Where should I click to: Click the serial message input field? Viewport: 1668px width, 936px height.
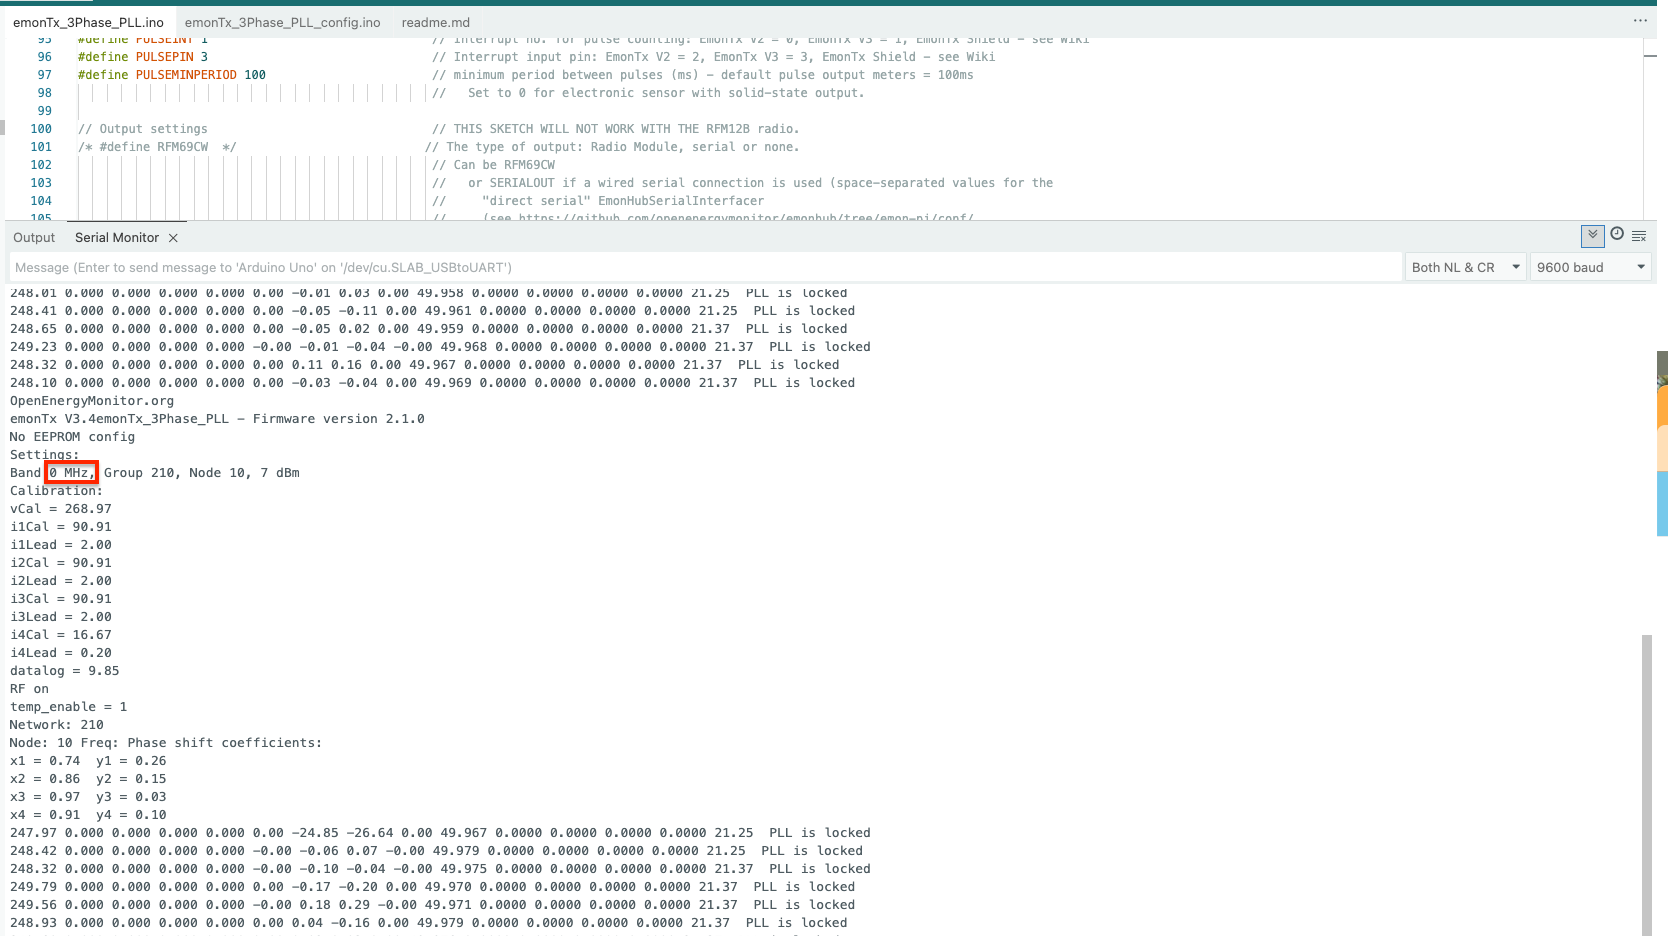[x=700, y=267]
